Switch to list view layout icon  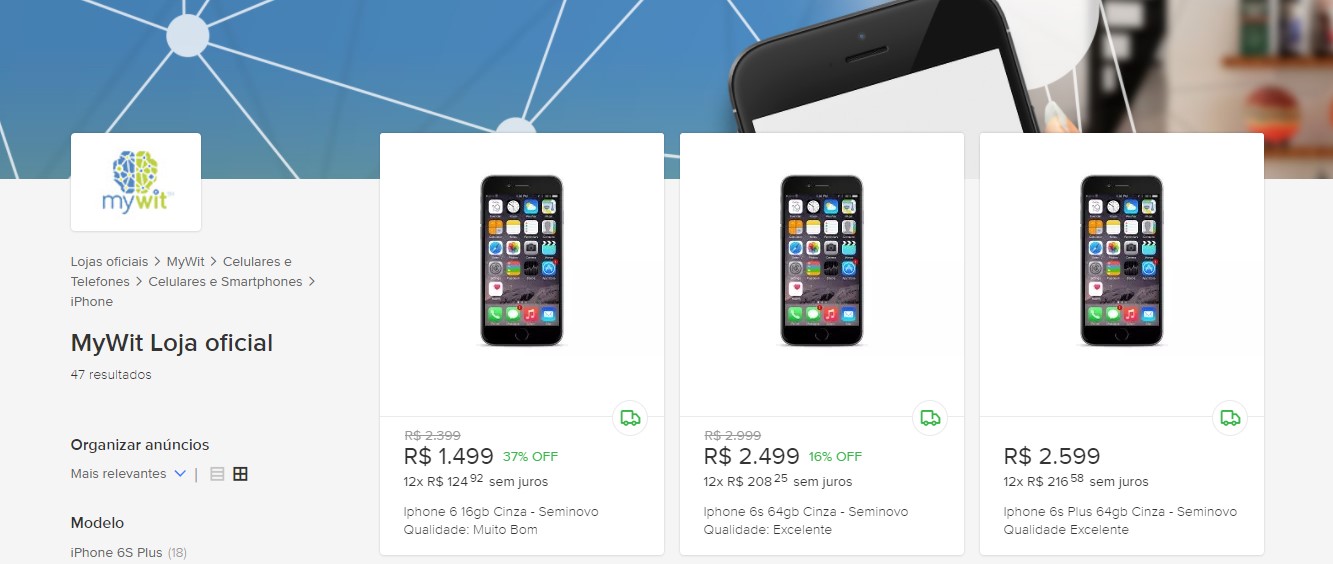point(217,474)
